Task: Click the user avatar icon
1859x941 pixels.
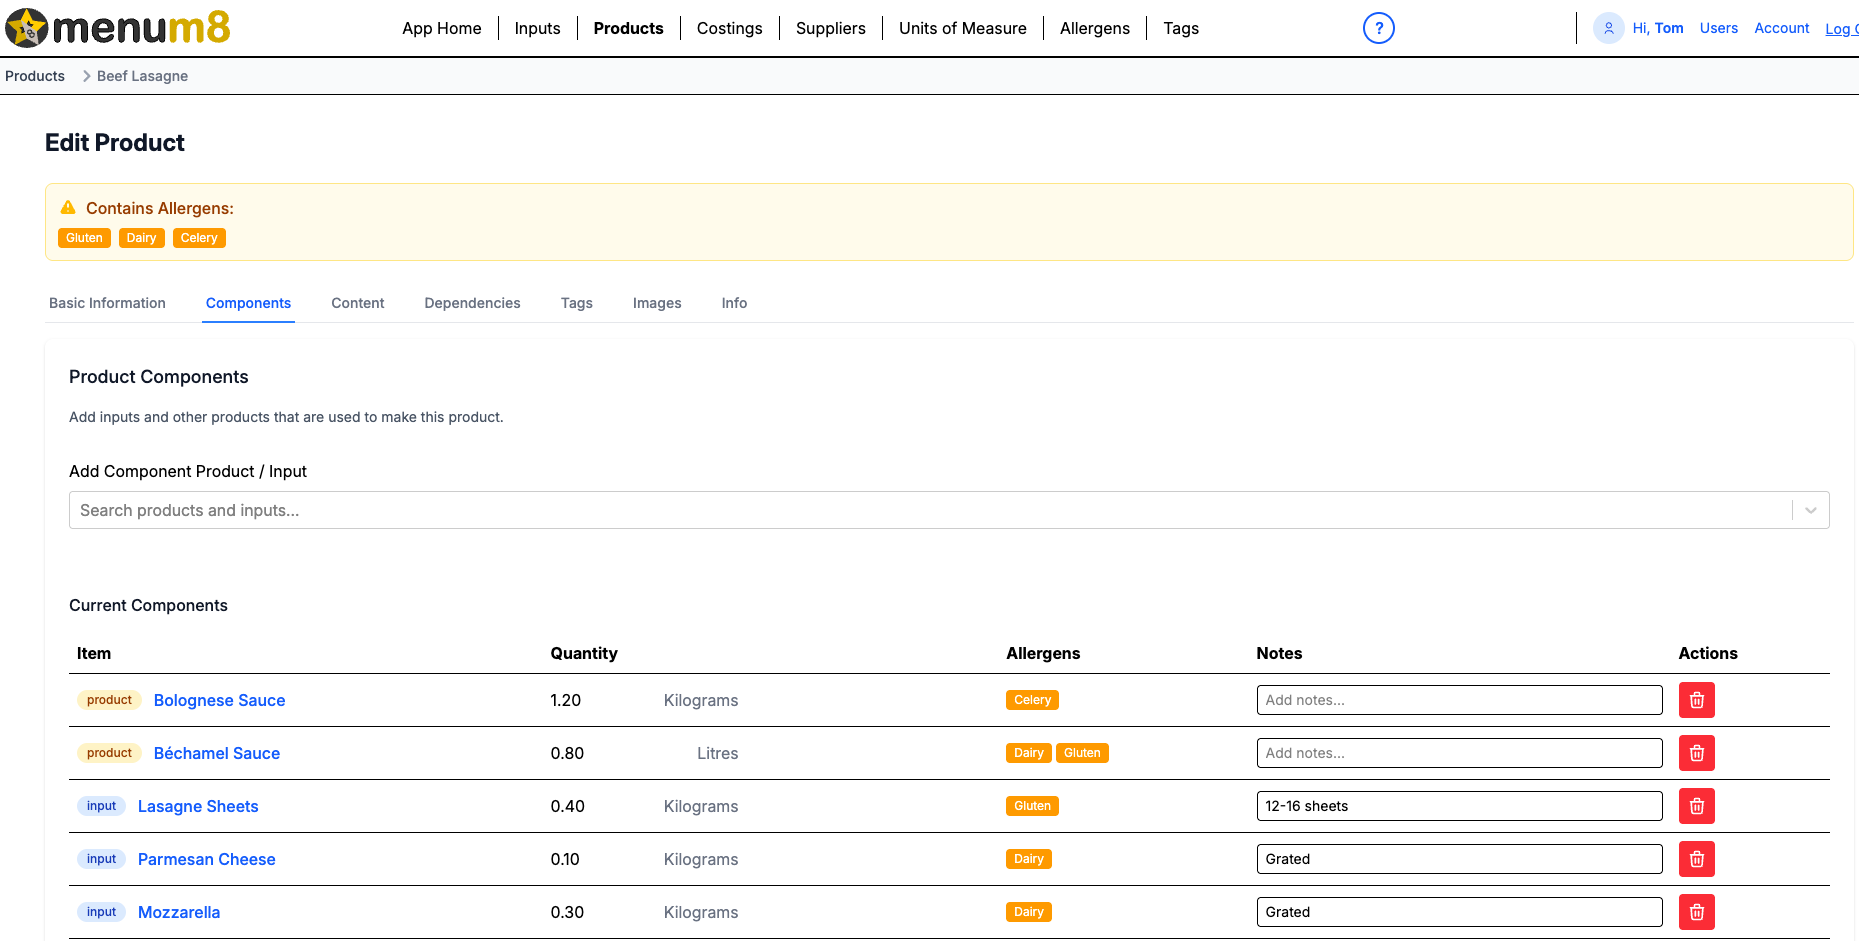Action: (x=1608, y=28)
